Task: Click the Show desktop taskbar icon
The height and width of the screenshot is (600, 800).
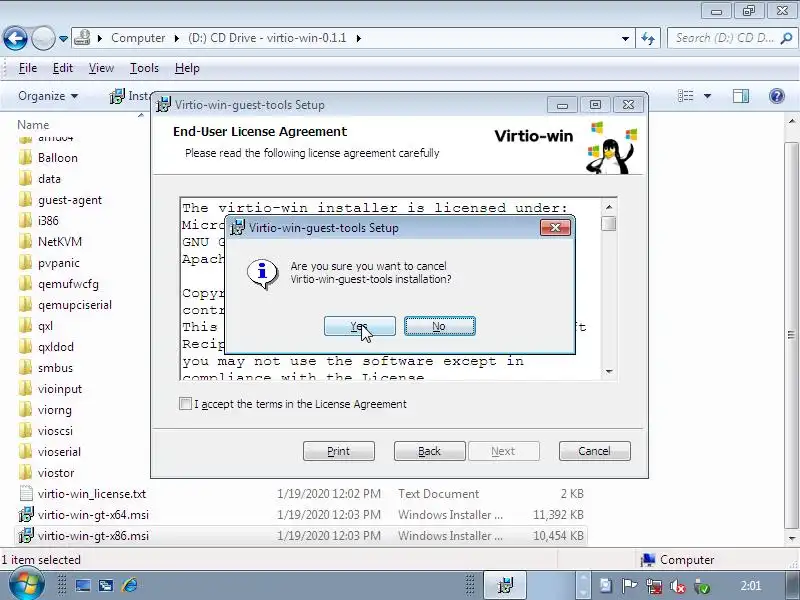Action: point(83,585)
